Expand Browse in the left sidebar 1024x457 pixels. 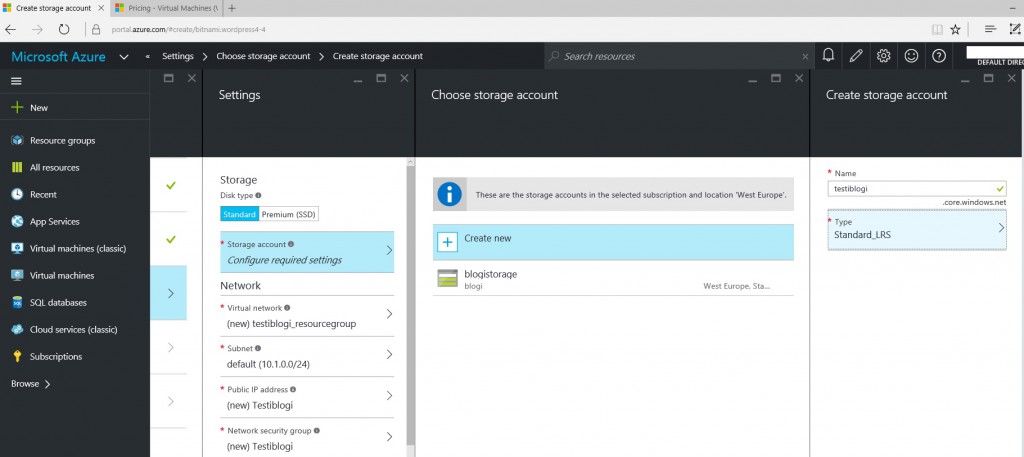[x=31, y=384]
